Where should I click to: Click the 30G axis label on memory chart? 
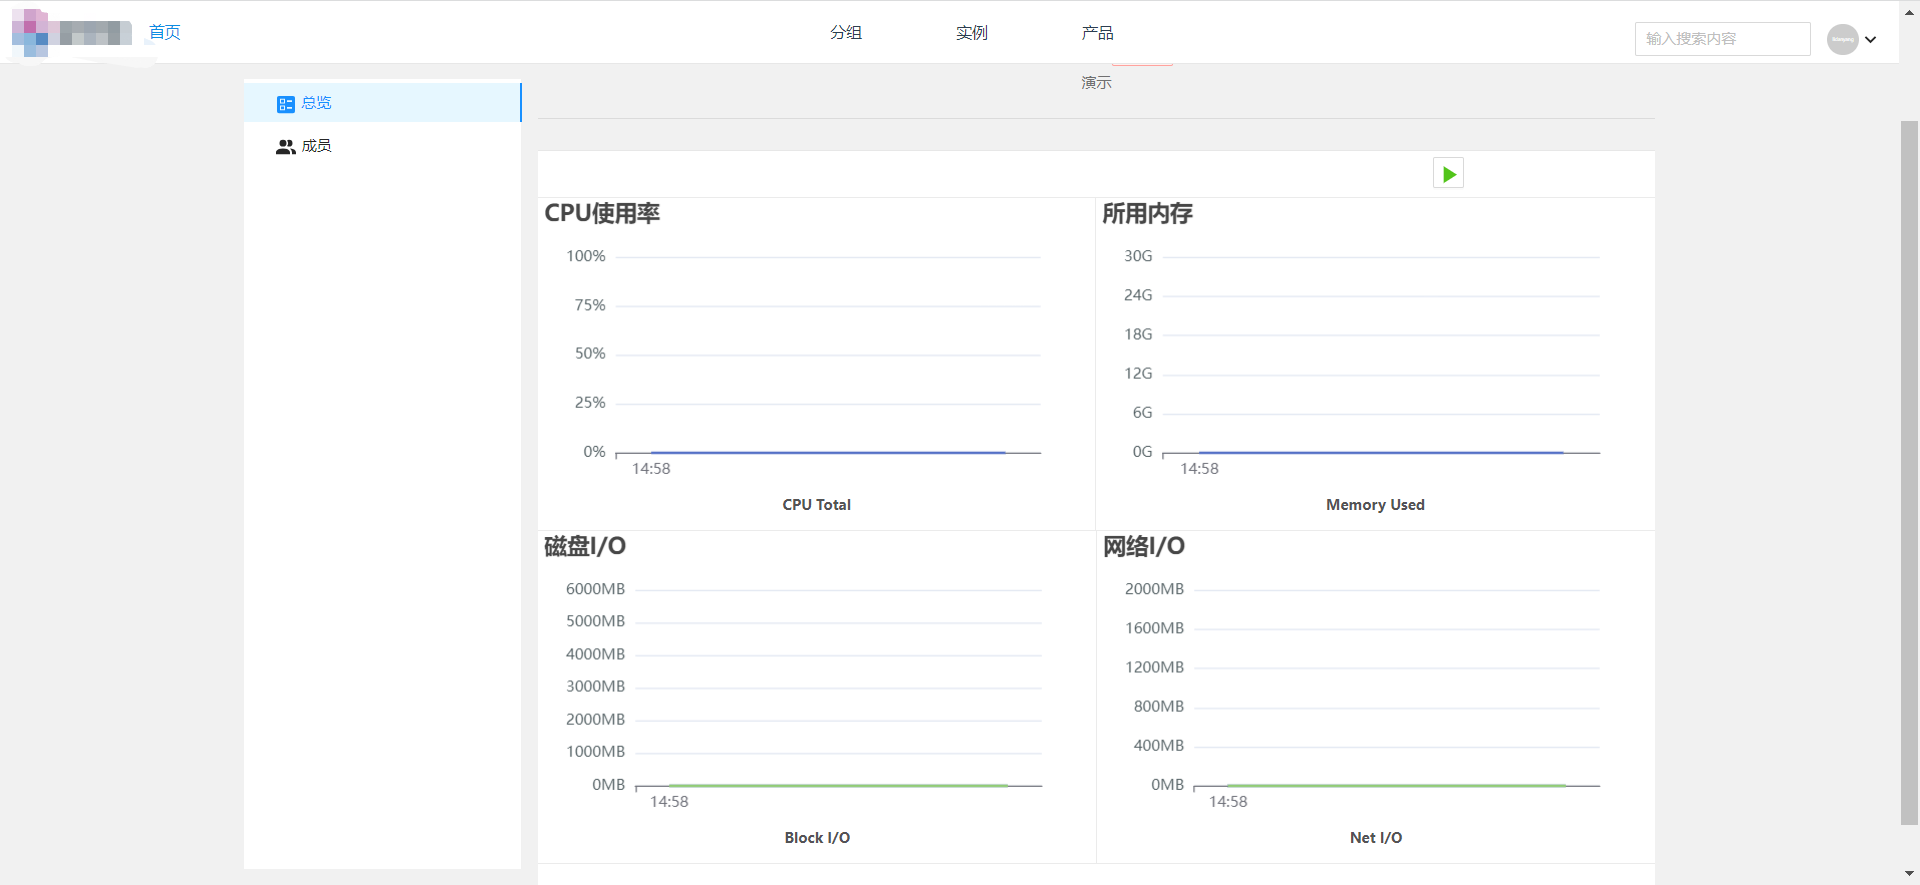click(1138, 256)
